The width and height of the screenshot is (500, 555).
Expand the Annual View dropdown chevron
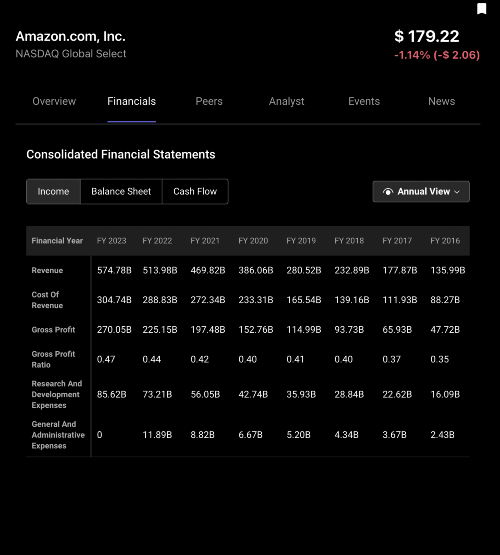tap(457, 192)
